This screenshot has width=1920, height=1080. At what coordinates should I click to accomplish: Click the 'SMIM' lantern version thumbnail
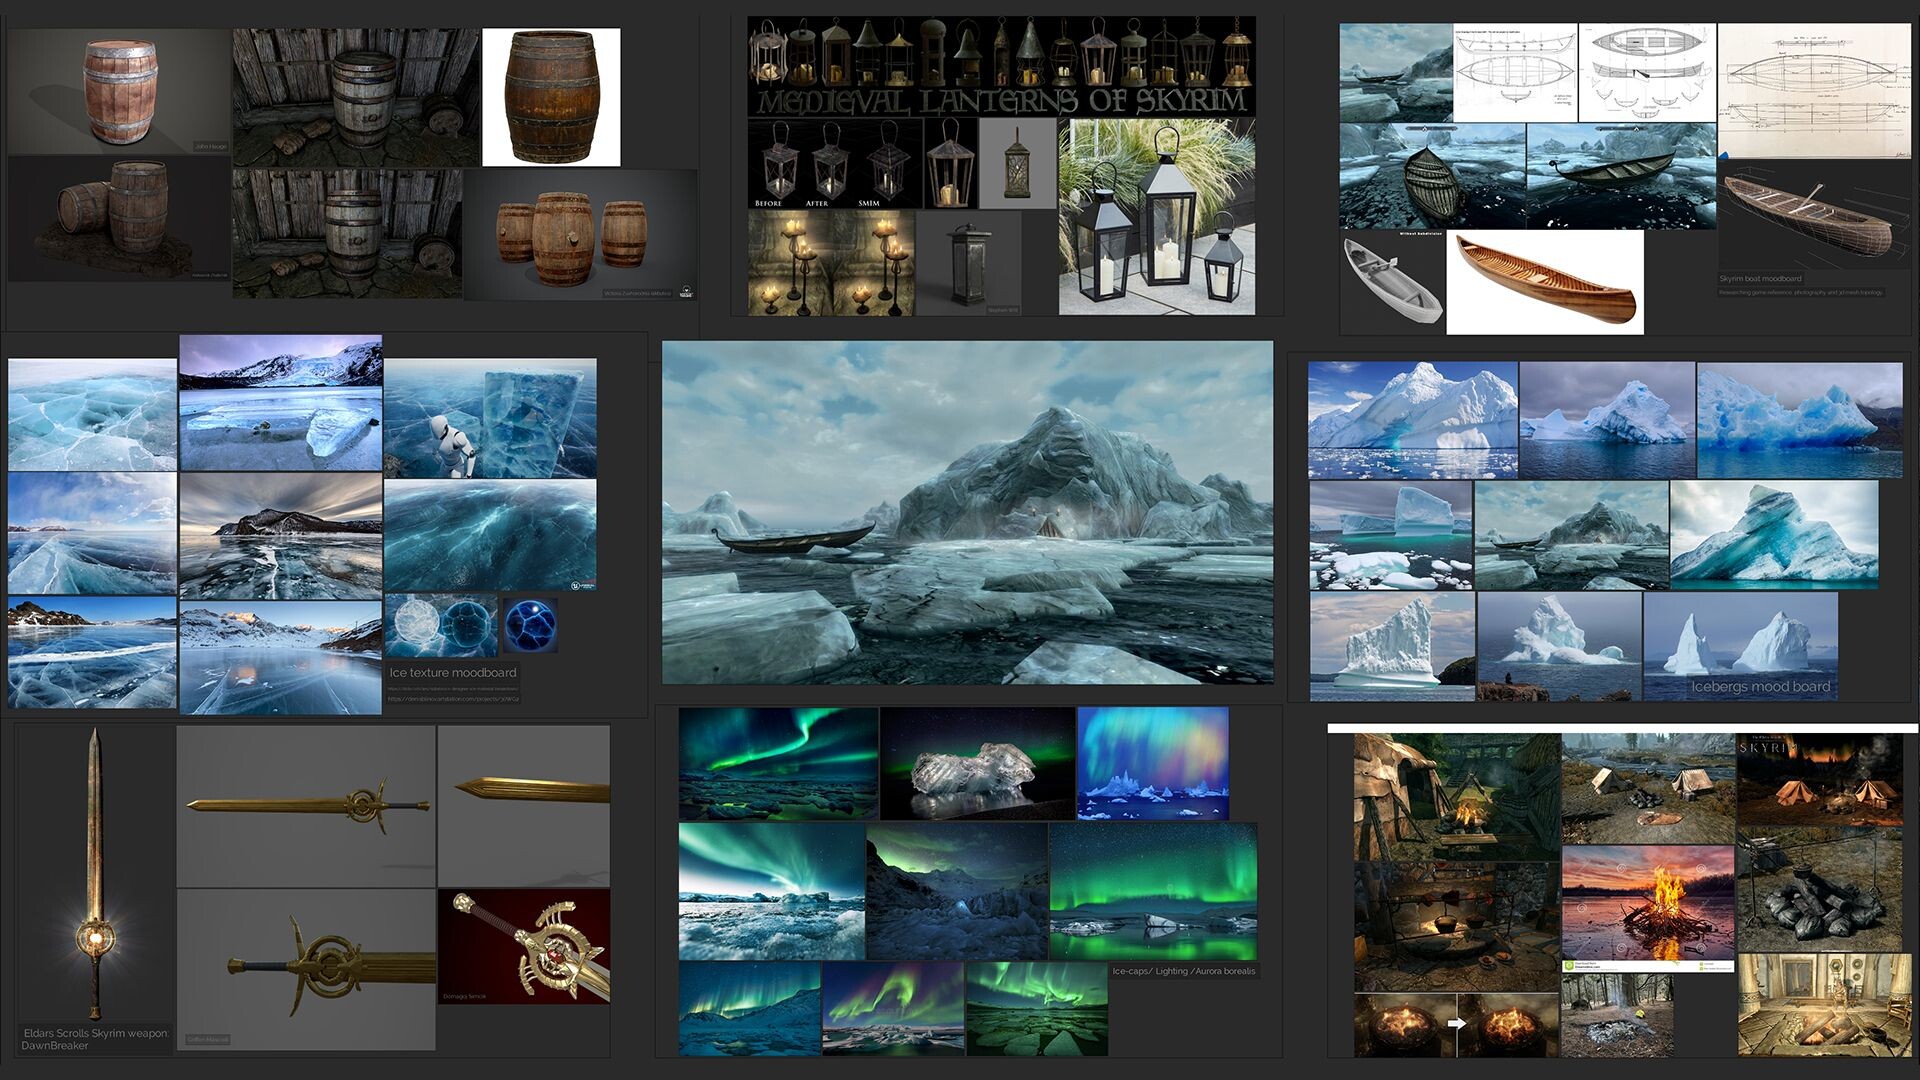(x=889, y=168)
